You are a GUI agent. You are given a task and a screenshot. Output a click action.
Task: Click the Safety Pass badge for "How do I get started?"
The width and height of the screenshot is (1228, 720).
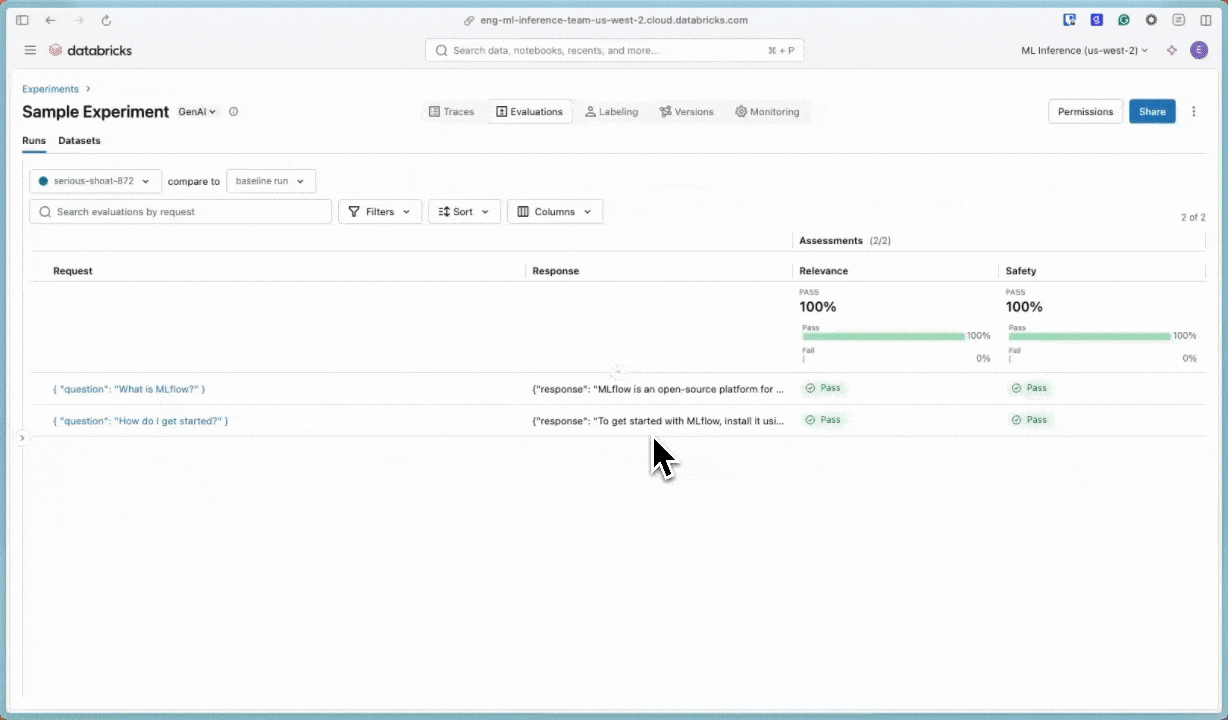tap(1029, 420)
